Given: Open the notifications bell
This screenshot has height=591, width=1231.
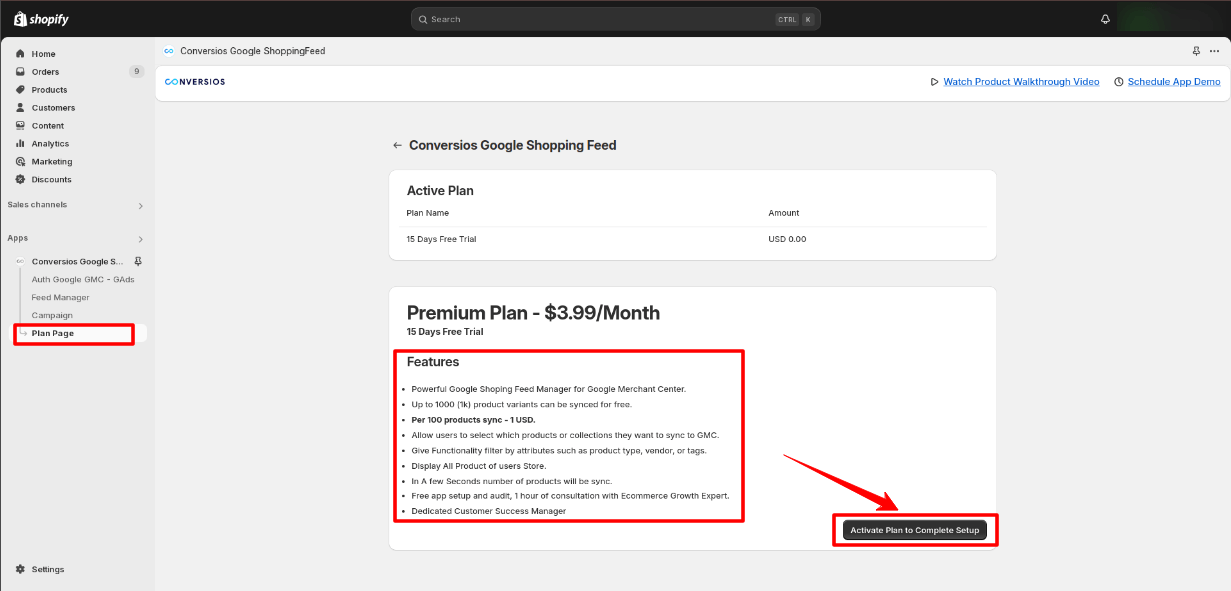Looking at the screenshot, I should [1105, 19].
